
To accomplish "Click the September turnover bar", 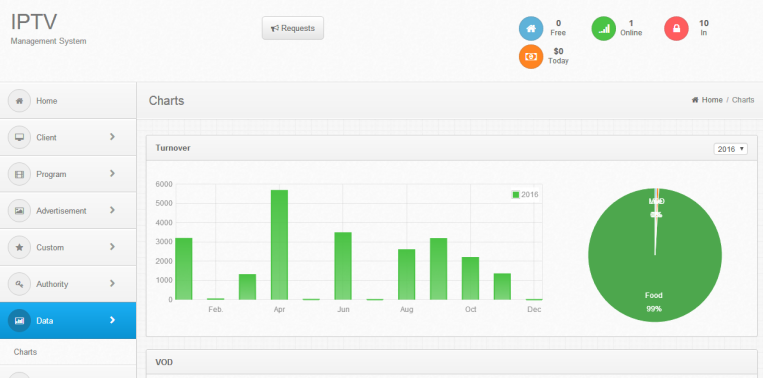I will (438, 269).
